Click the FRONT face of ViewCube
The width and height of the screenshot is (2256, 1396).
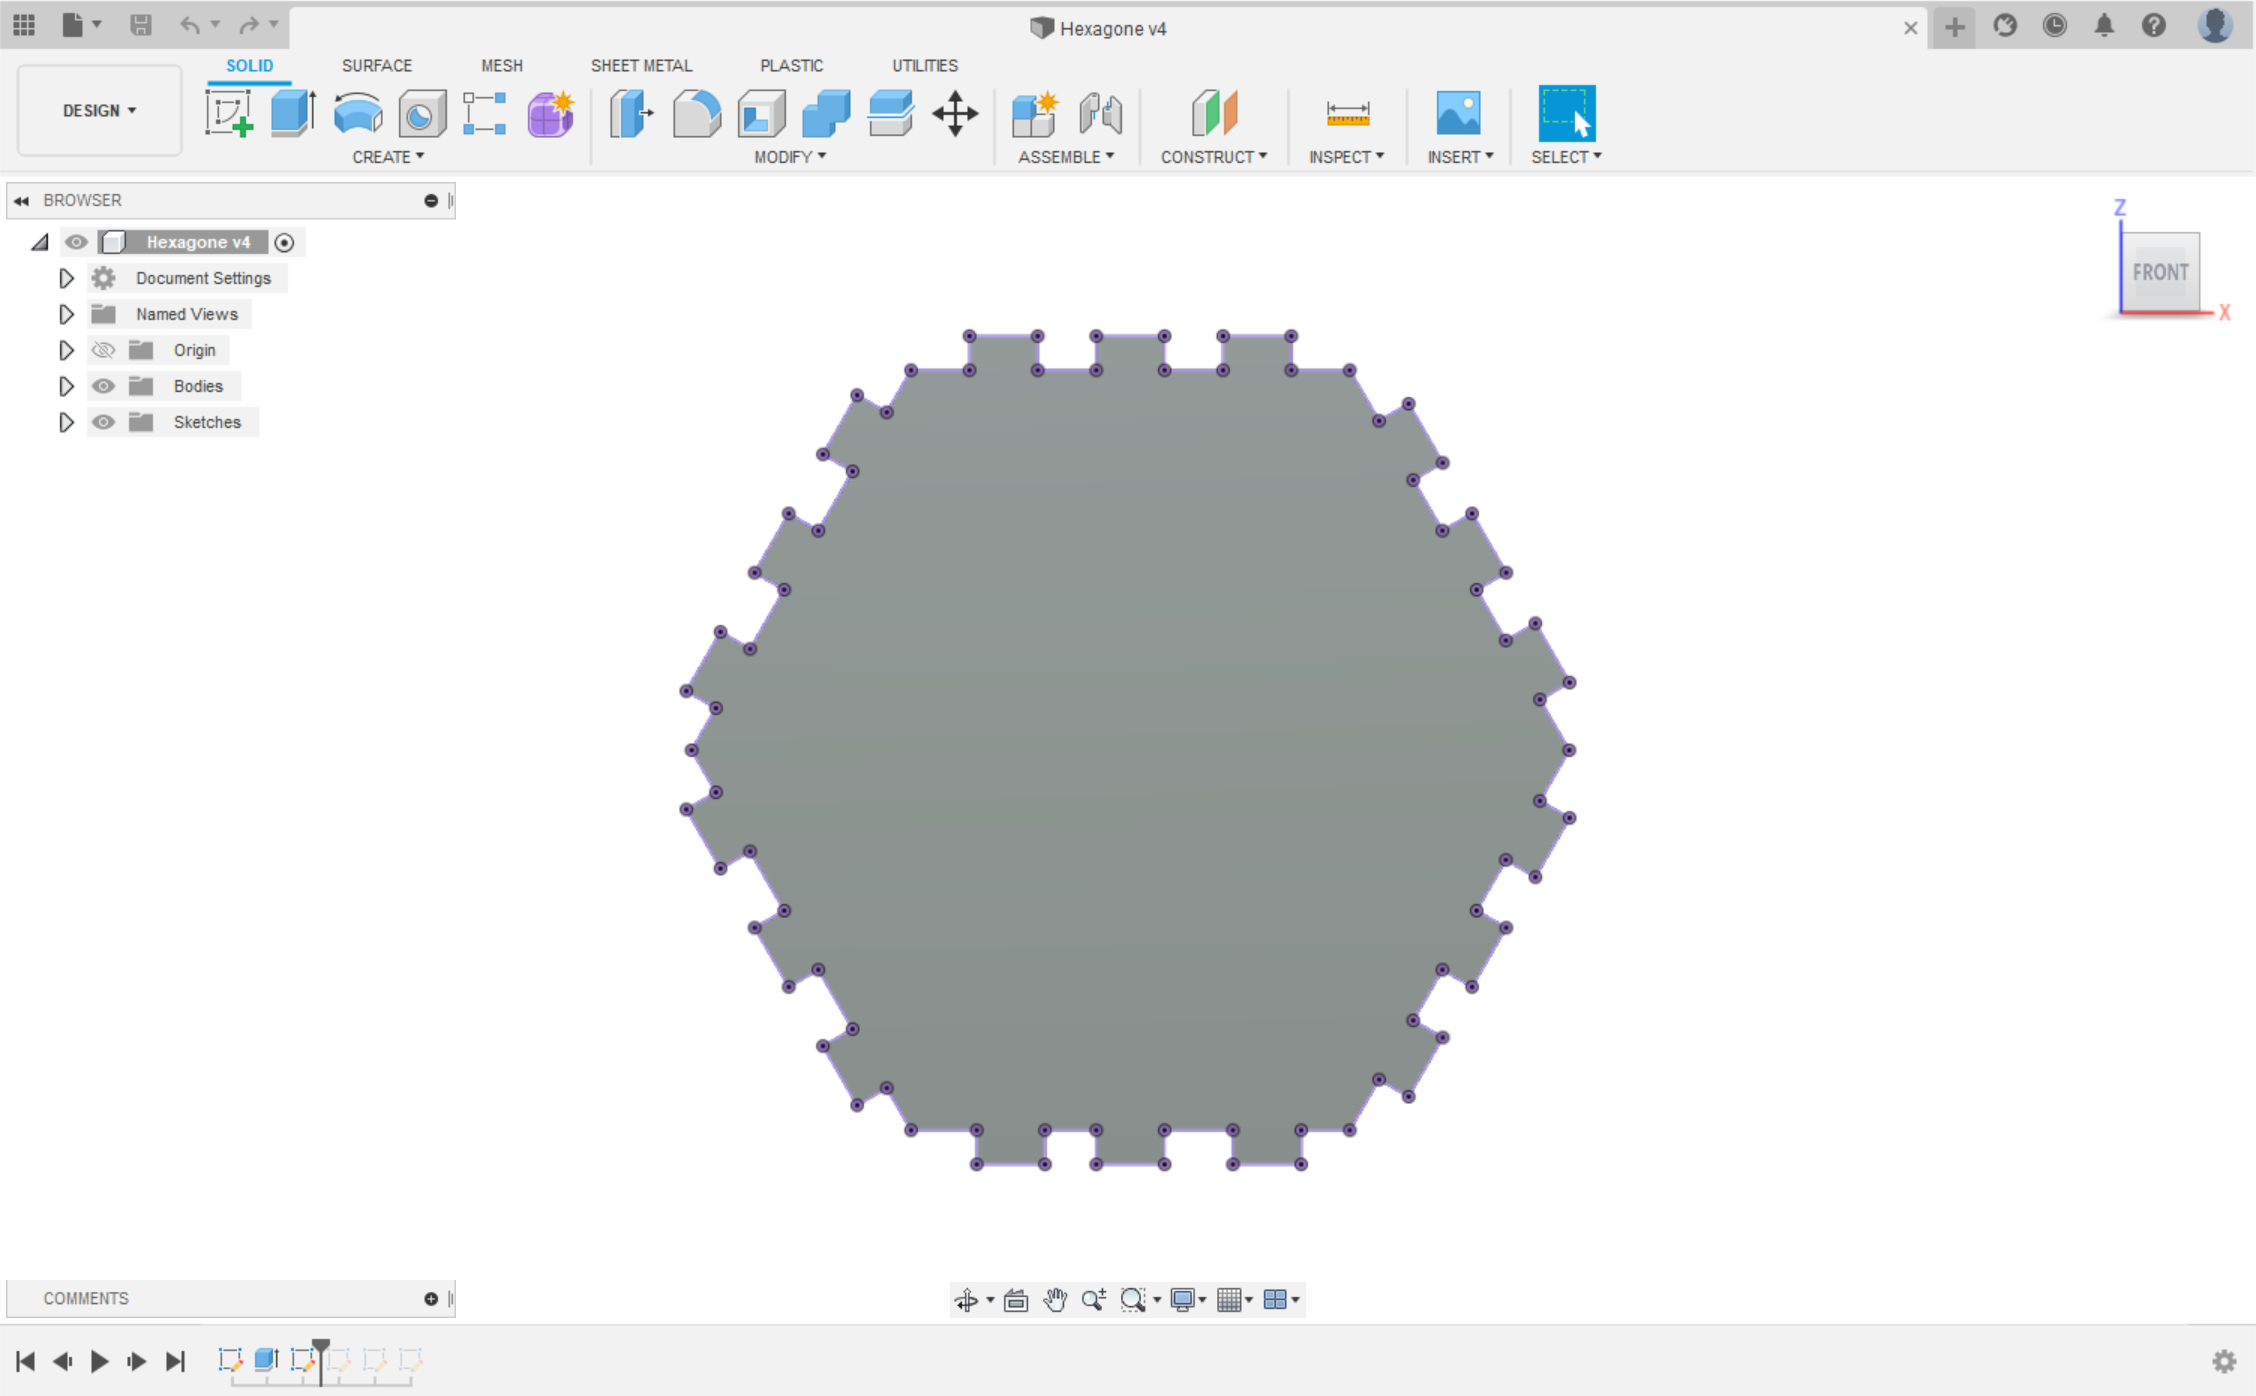tap(2160, 272)
